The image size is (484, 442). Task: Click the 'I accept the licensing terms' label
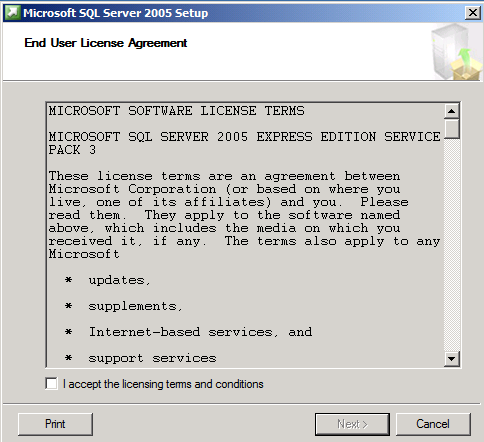(x=163, y=384)
